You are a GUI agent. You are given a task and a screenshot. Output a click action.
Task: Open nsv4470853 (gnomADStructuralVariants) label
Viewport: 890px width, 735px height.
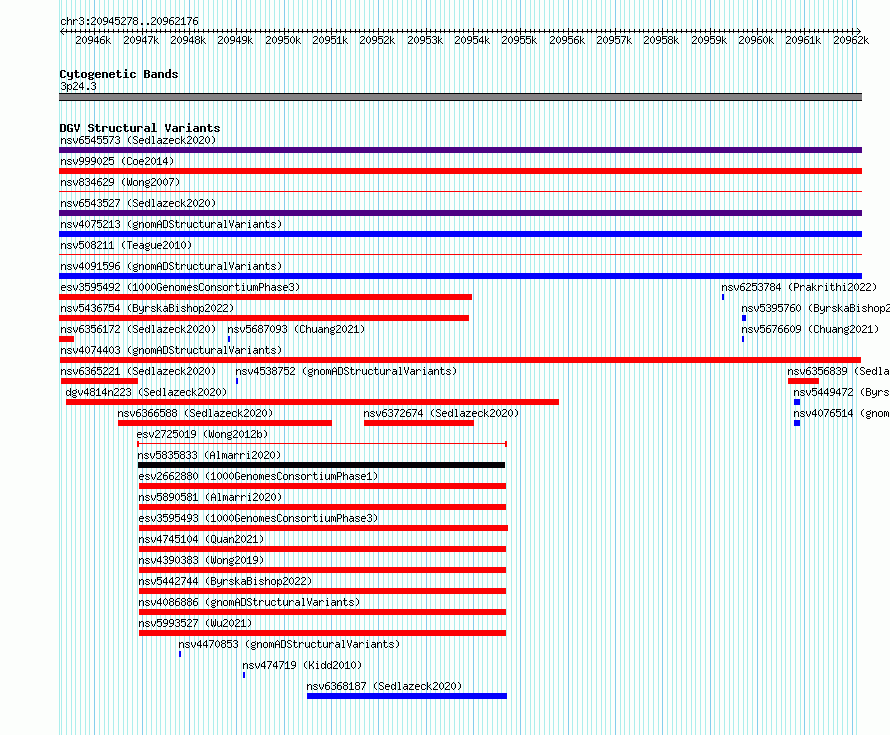pos(289,644)
